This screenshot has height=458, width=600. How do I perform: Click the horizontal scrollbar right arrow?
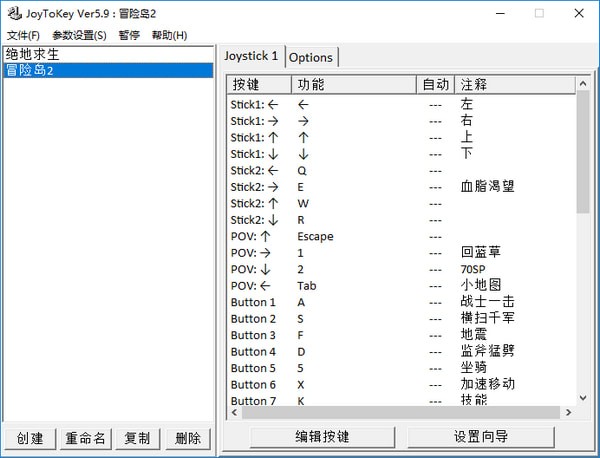(569, 411)
